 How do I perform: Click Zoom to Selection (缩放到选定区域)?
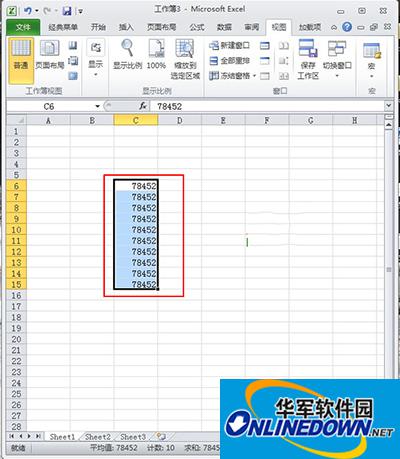click(x=185, y=60)
